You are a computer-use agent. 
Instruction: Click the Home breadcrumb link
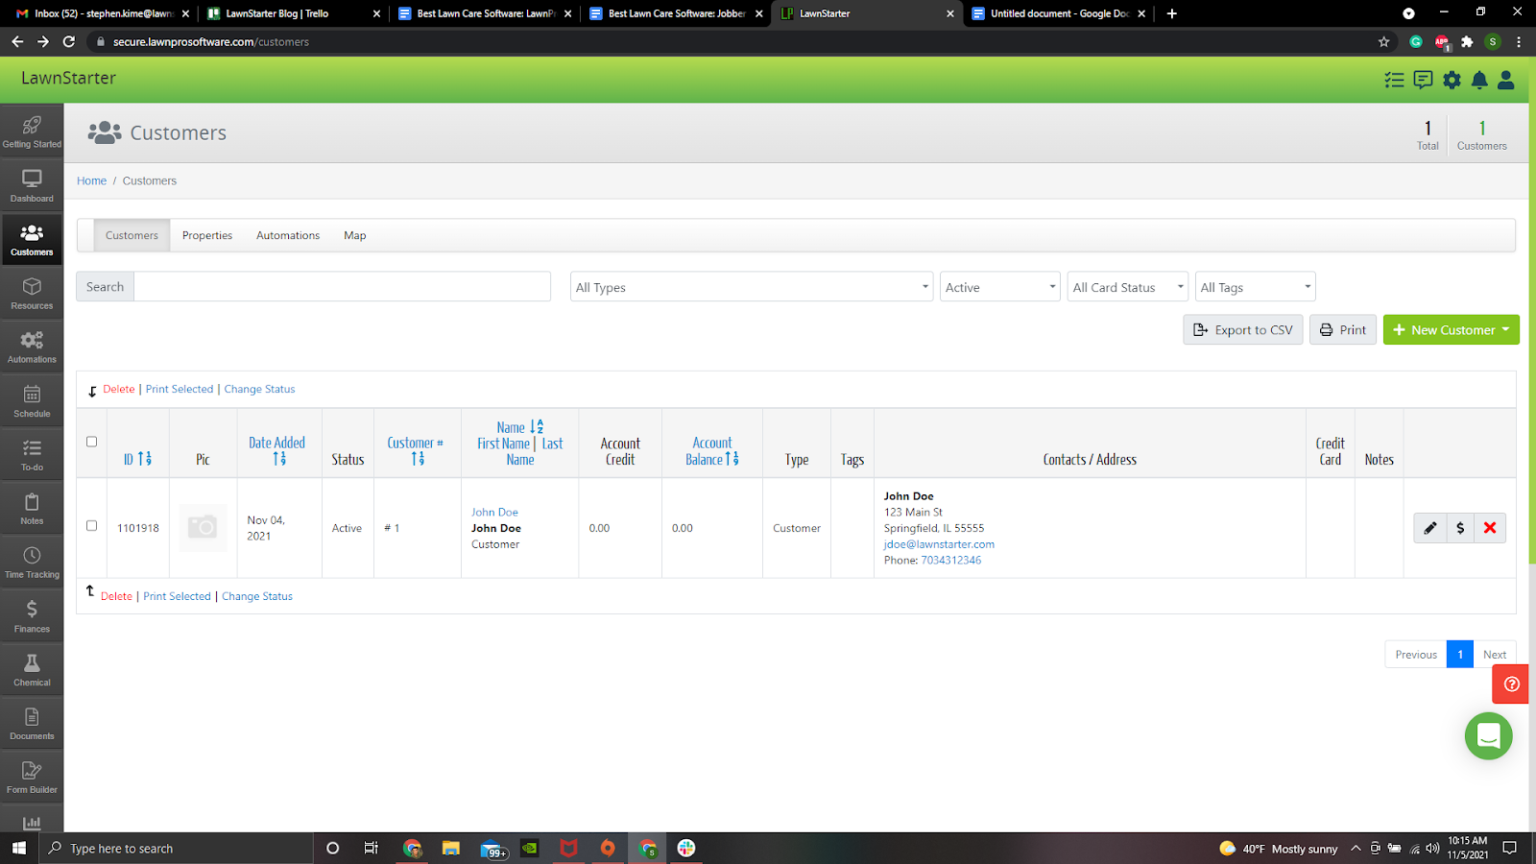91,181
